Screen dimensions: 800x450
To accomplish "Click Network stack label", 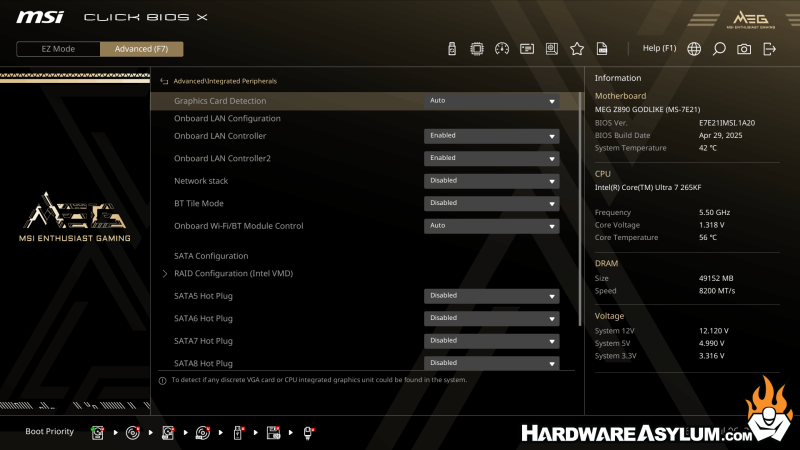I will point(201,181).
